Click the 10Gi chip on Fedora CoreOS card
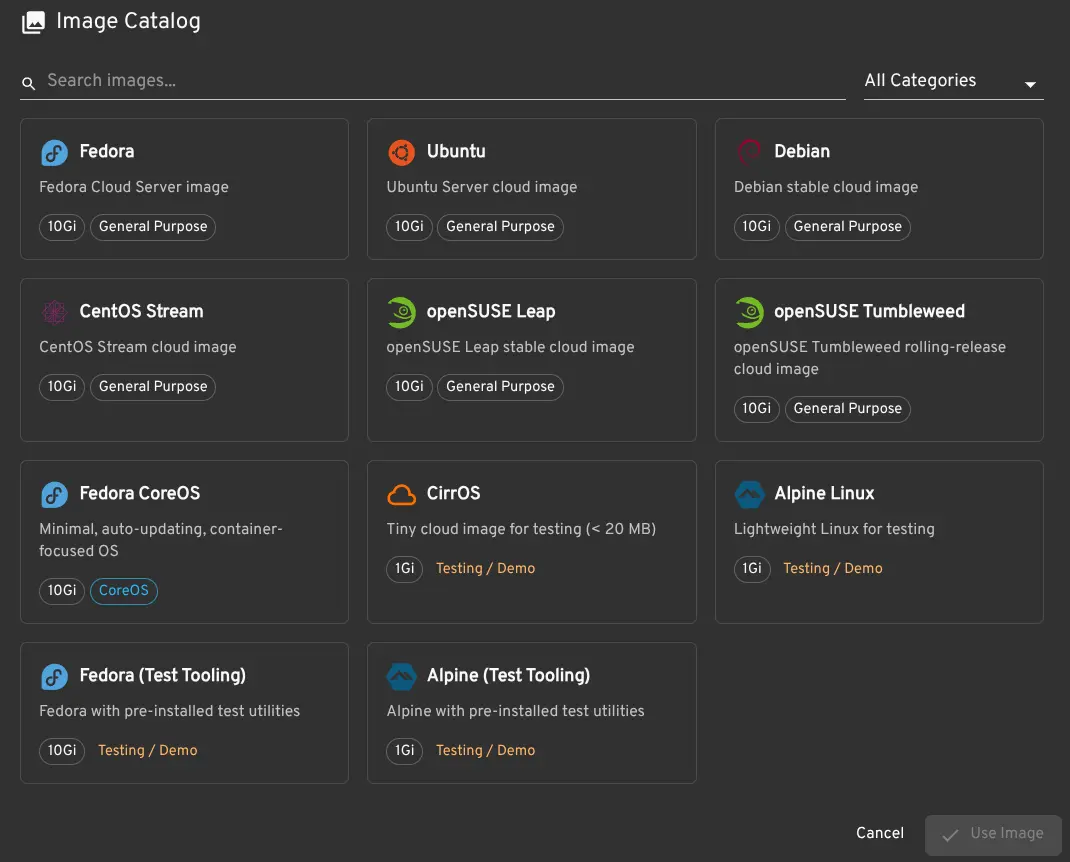The height and width of the screenshot is (862, 1070). pos(61,590)
